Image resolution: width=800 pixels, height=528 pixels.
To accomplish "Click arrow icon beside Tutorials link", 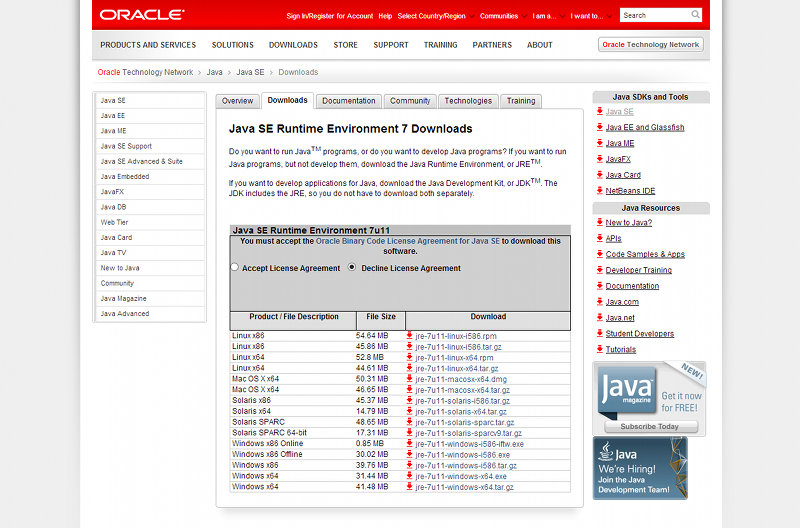I will coord(599,349).
